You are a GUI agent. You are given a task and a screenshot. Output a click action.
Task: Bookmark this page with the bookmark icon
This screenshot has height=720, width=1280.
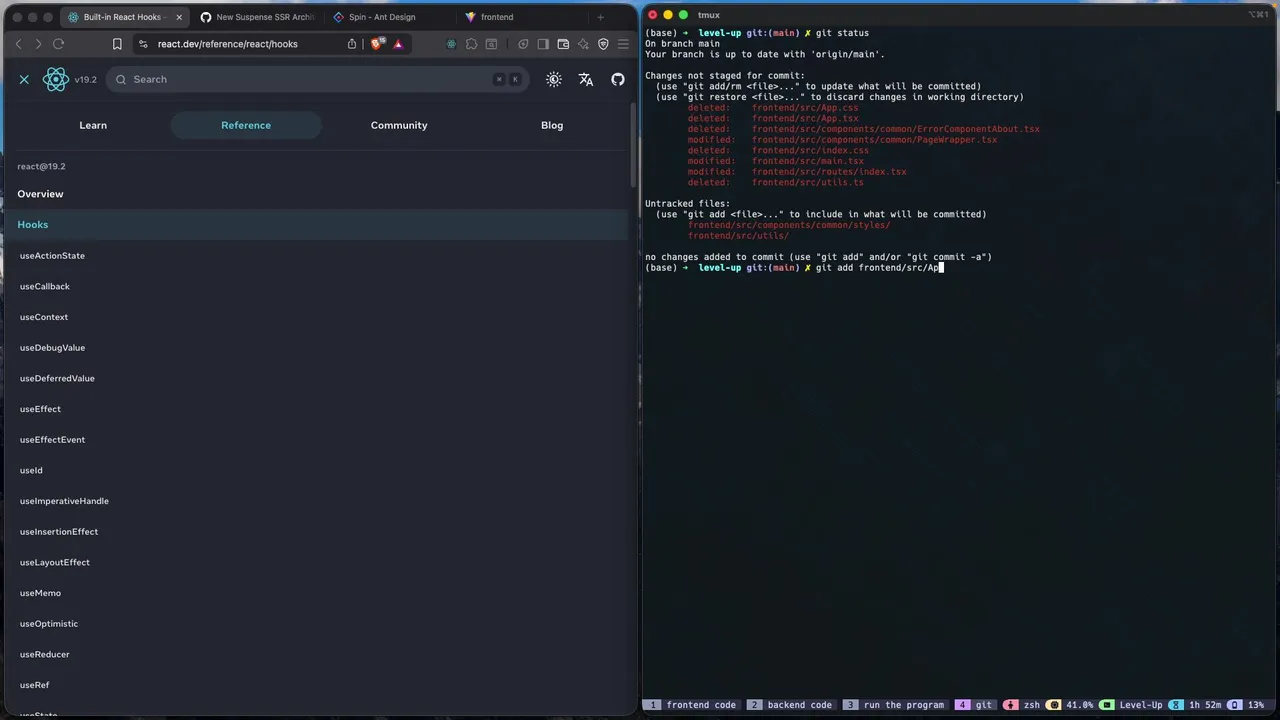click(x=117, y=44)
